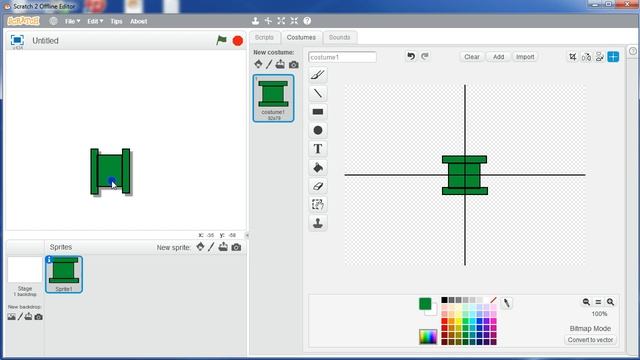
Task: Click the Clear button
Action: [472, 57]
